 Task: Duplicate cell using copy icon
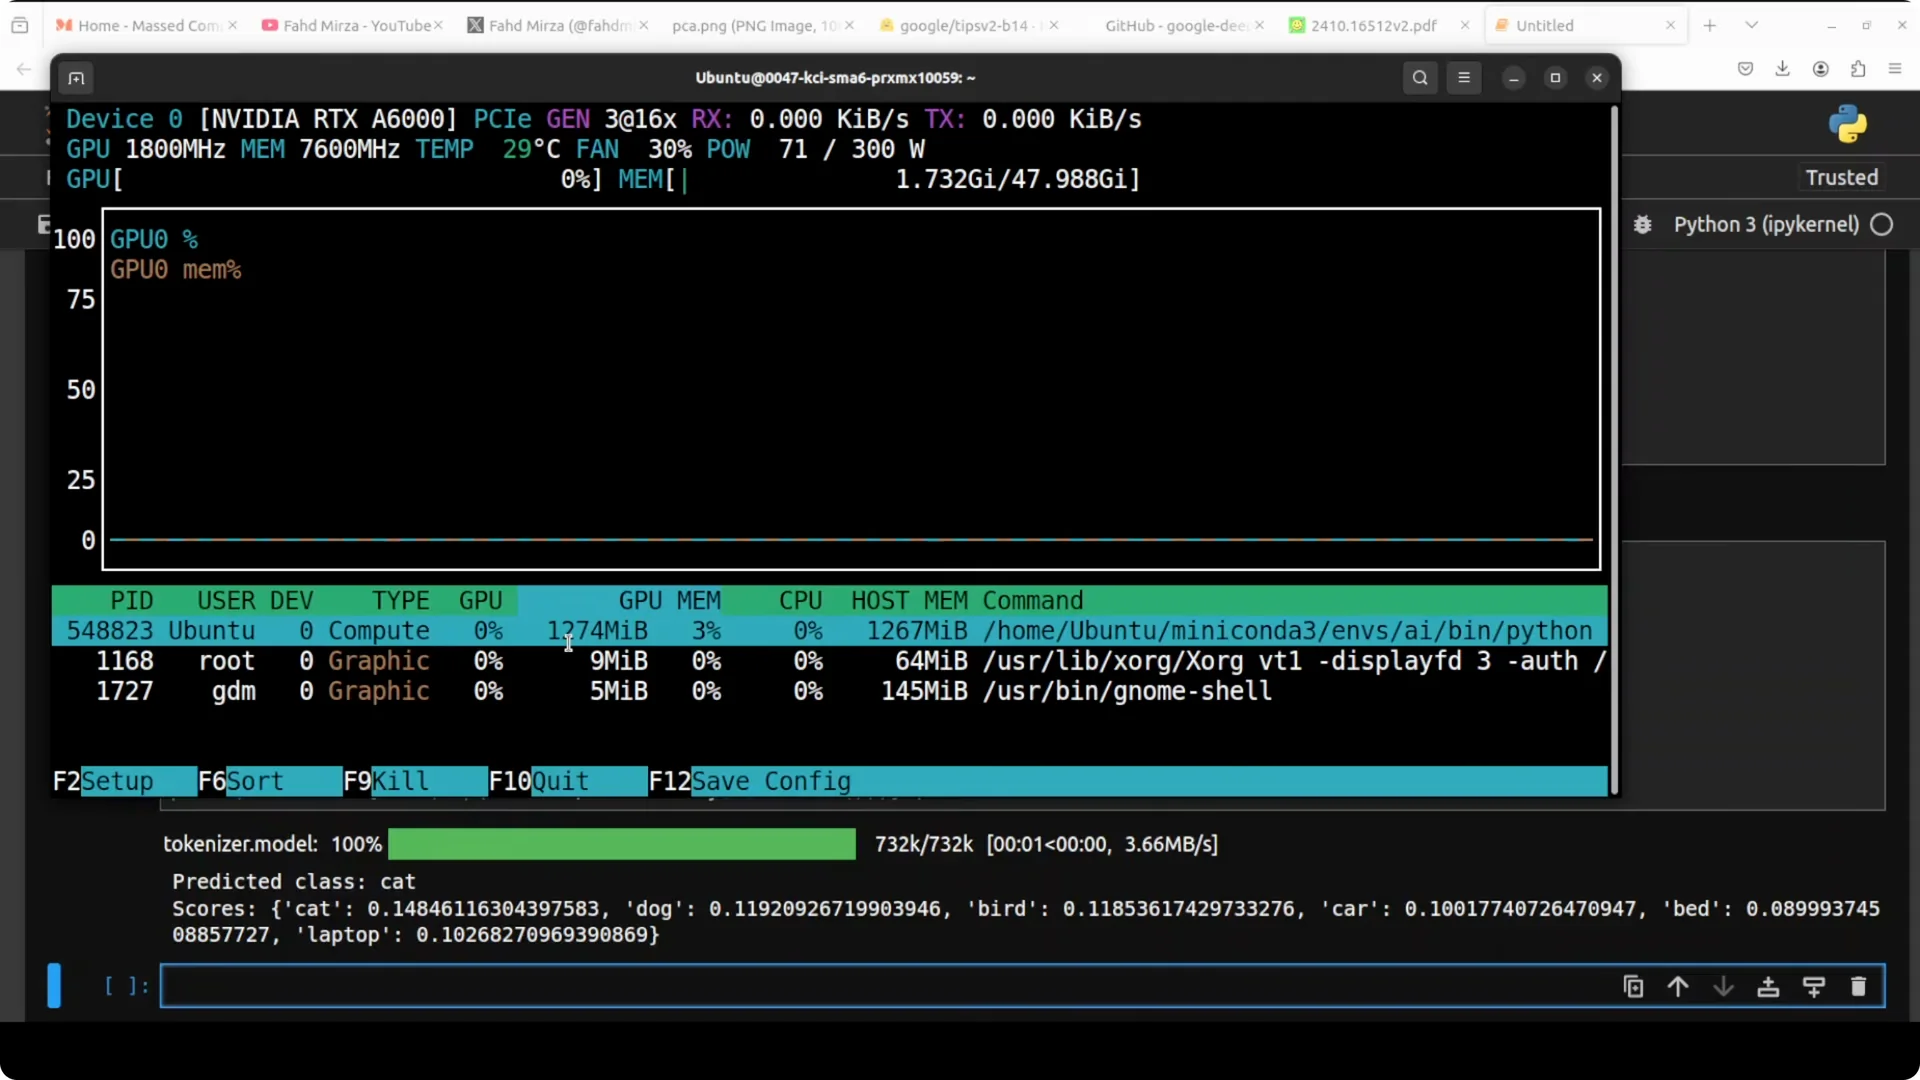click(1633, 986)
